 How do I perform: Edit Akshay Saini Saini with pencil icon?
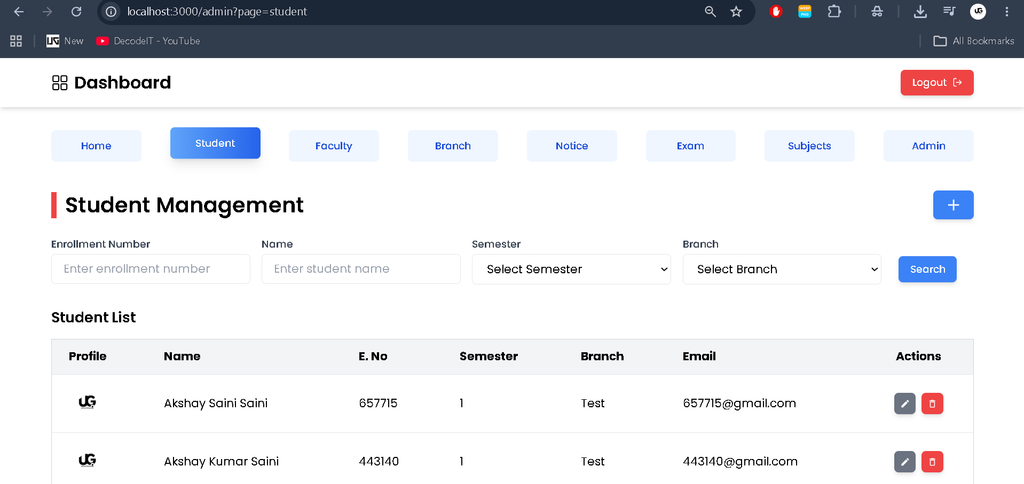pos(904,404)
